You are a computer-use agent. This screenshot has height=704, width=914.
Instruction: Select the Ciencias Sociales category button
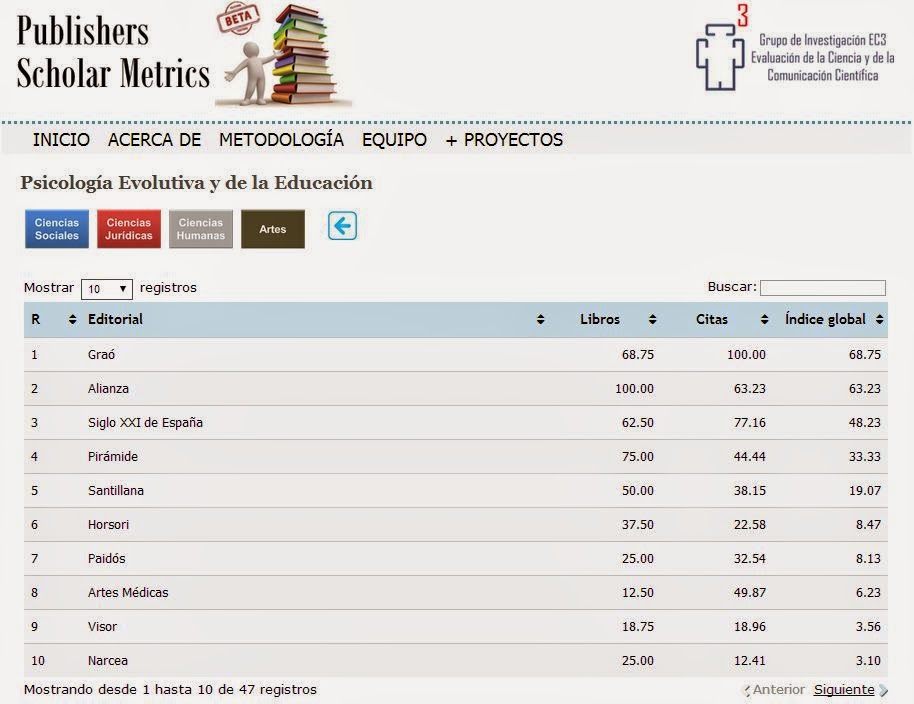(x=57, y=229)
